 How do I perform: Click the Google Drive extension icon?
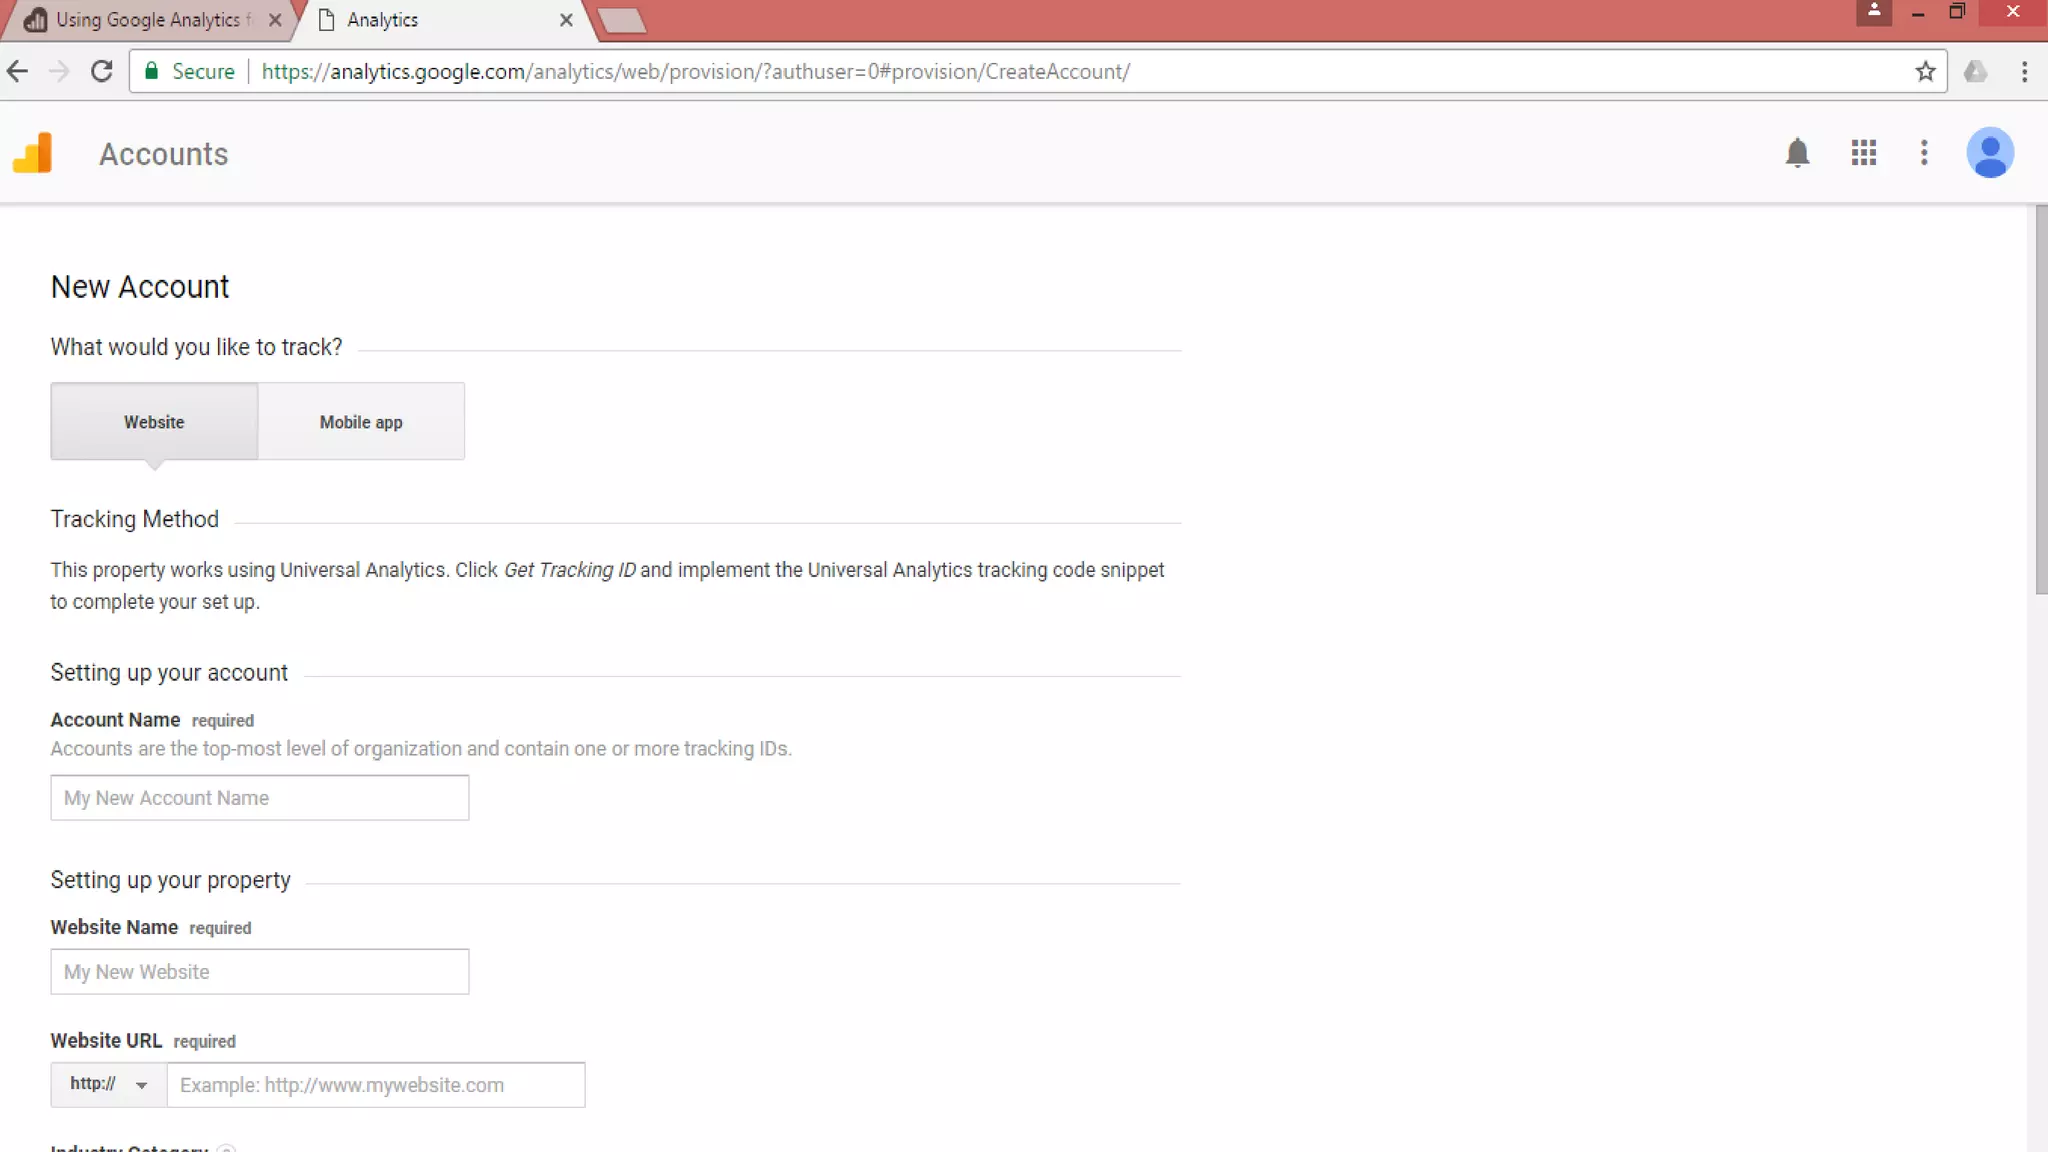pyautogui.click(x=1975, y=72)
